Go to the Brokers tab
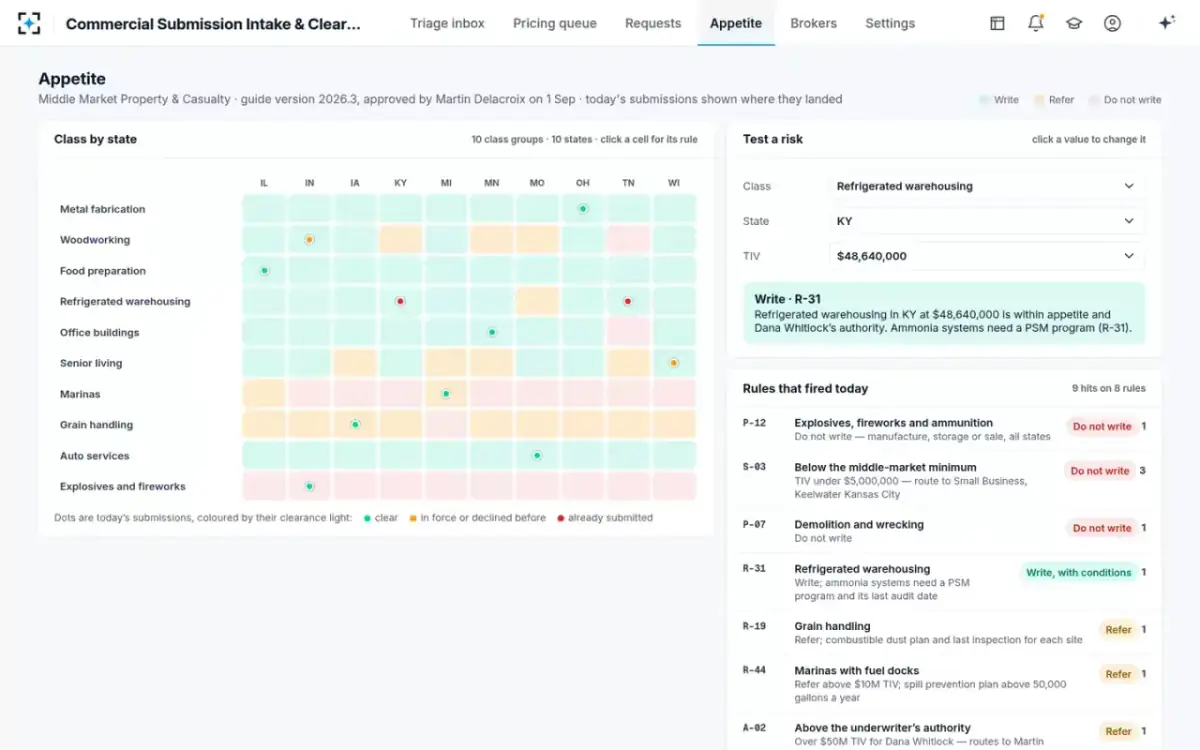The width and height of the screenshot is (1200, 750). click(x=813, y=23)
